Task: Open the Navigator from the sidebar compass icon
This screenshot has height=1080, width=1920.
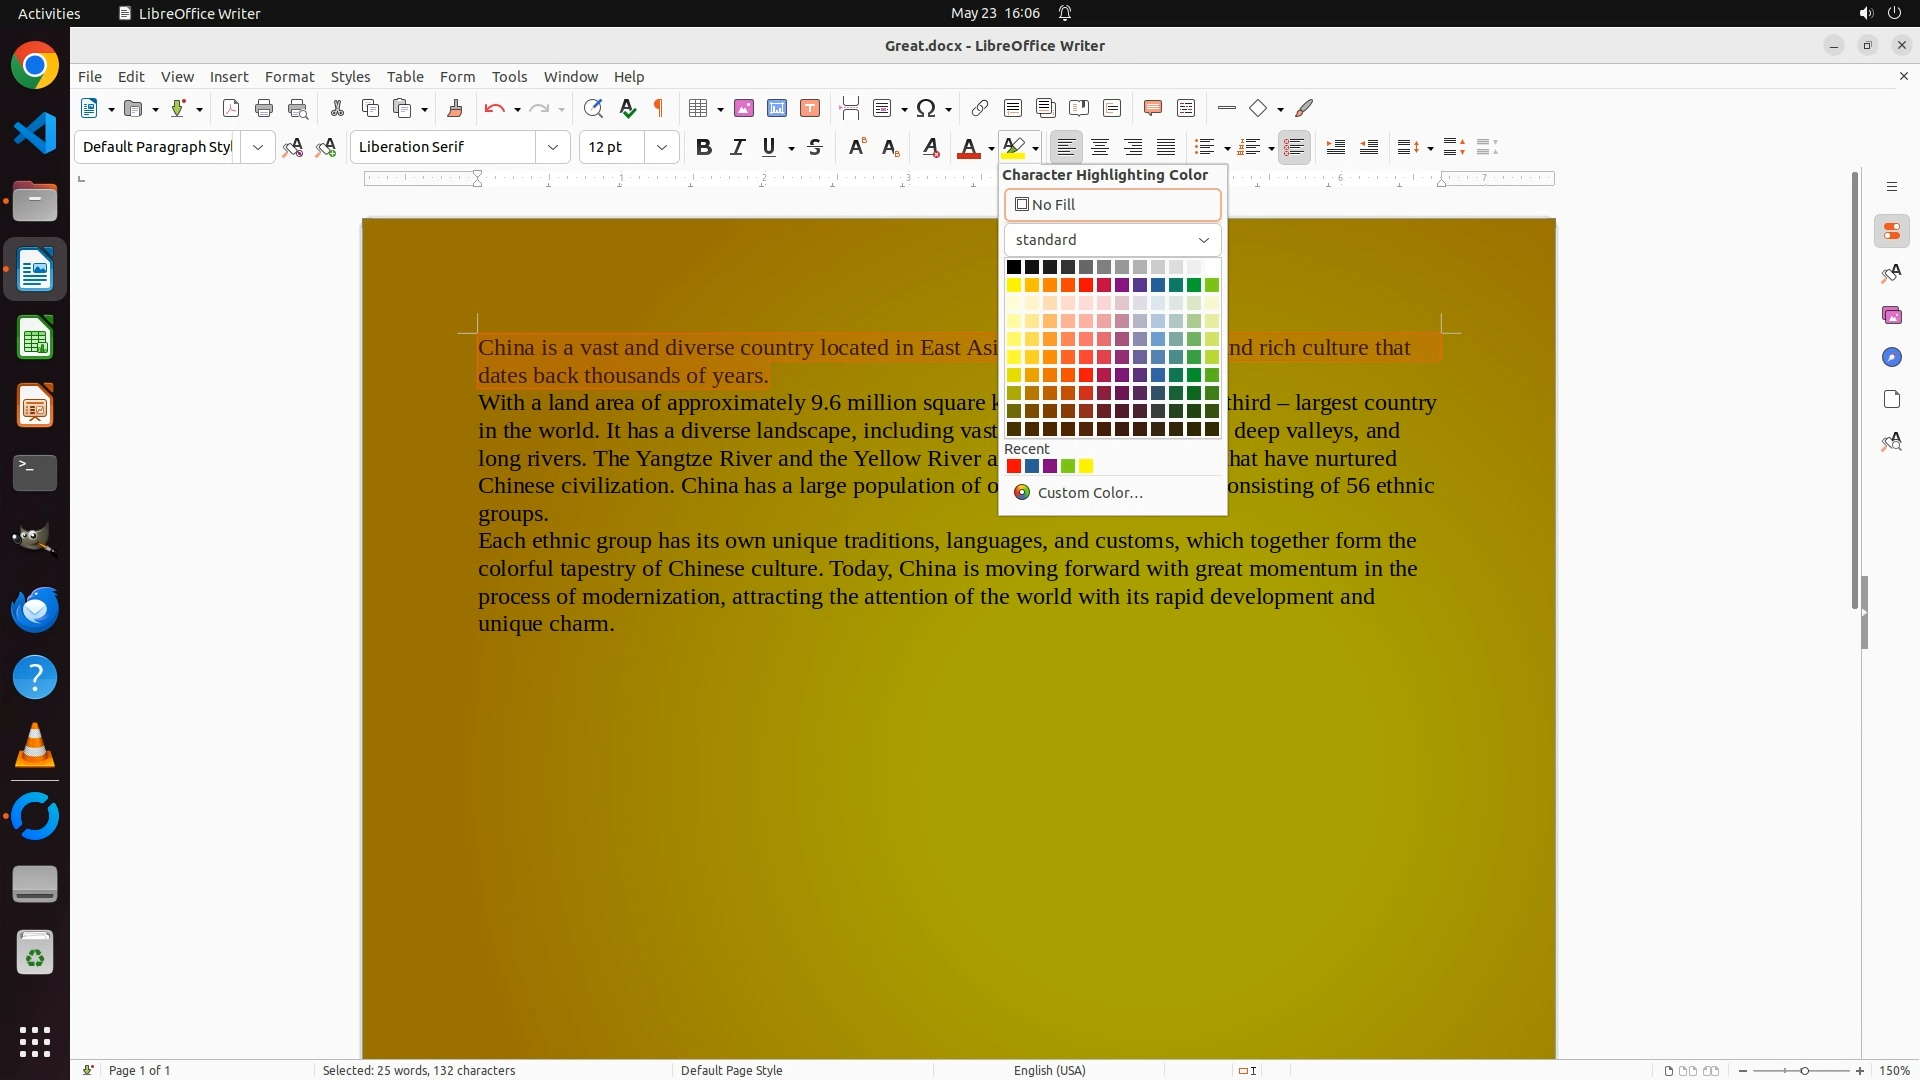Action: click(1891, 357)
